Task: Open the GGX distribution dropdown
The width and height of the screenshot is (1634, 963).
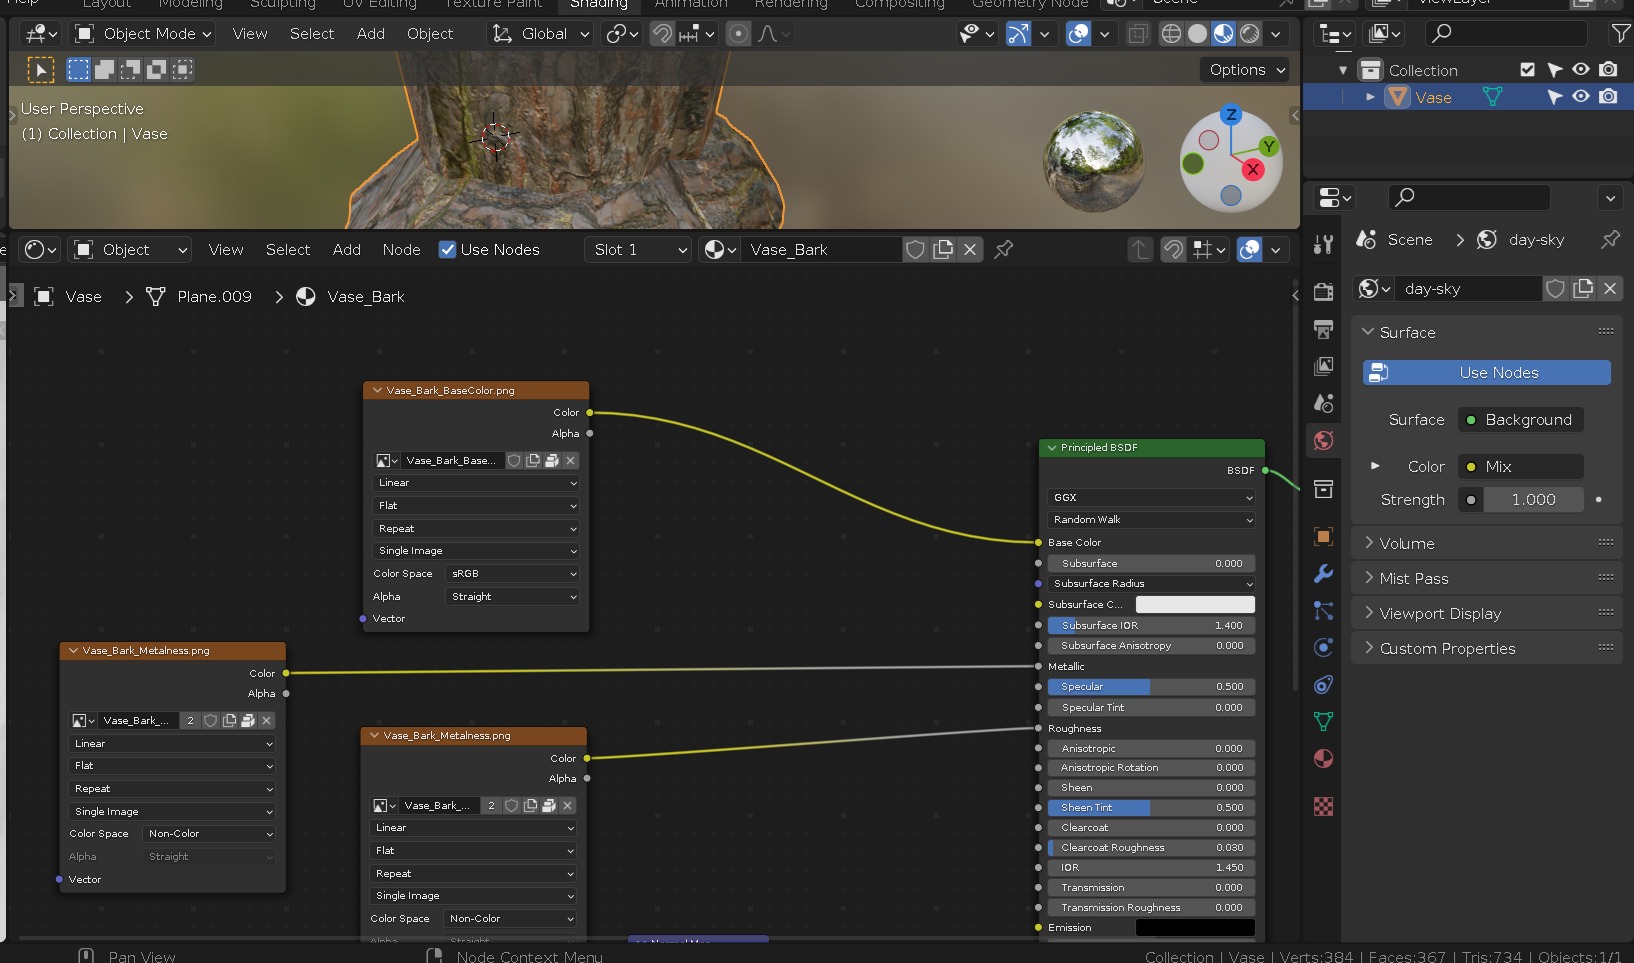Action: 1151,497
